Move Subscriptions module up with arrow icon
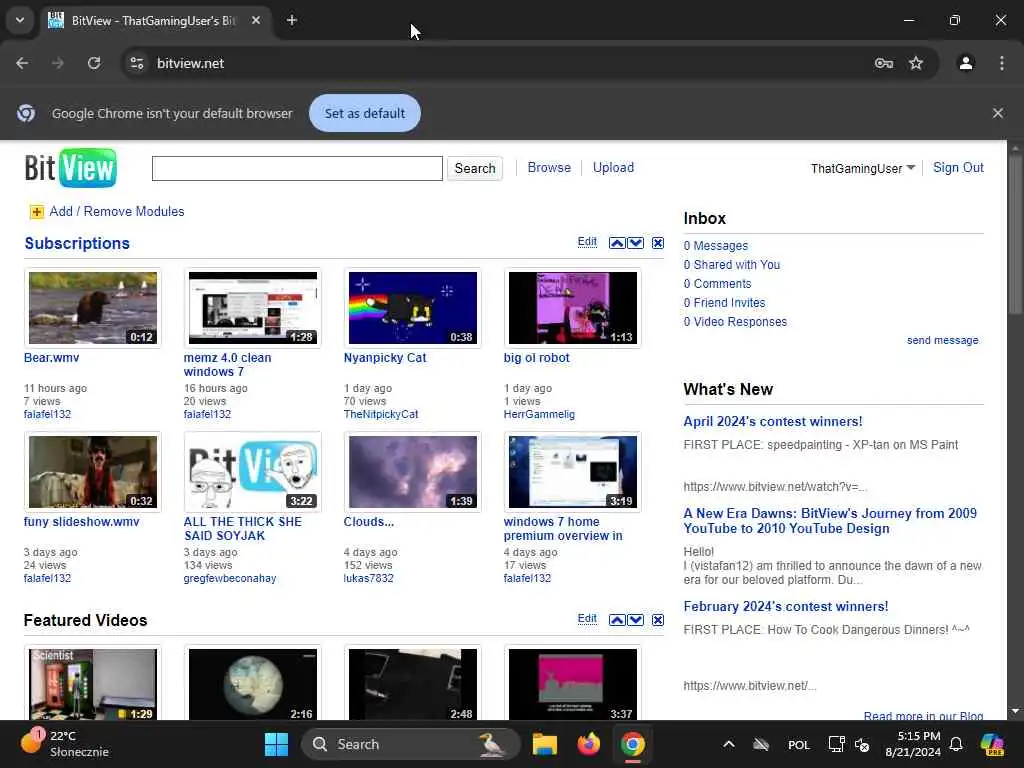This screenshot has width=1024, height=768. (617, 243)
